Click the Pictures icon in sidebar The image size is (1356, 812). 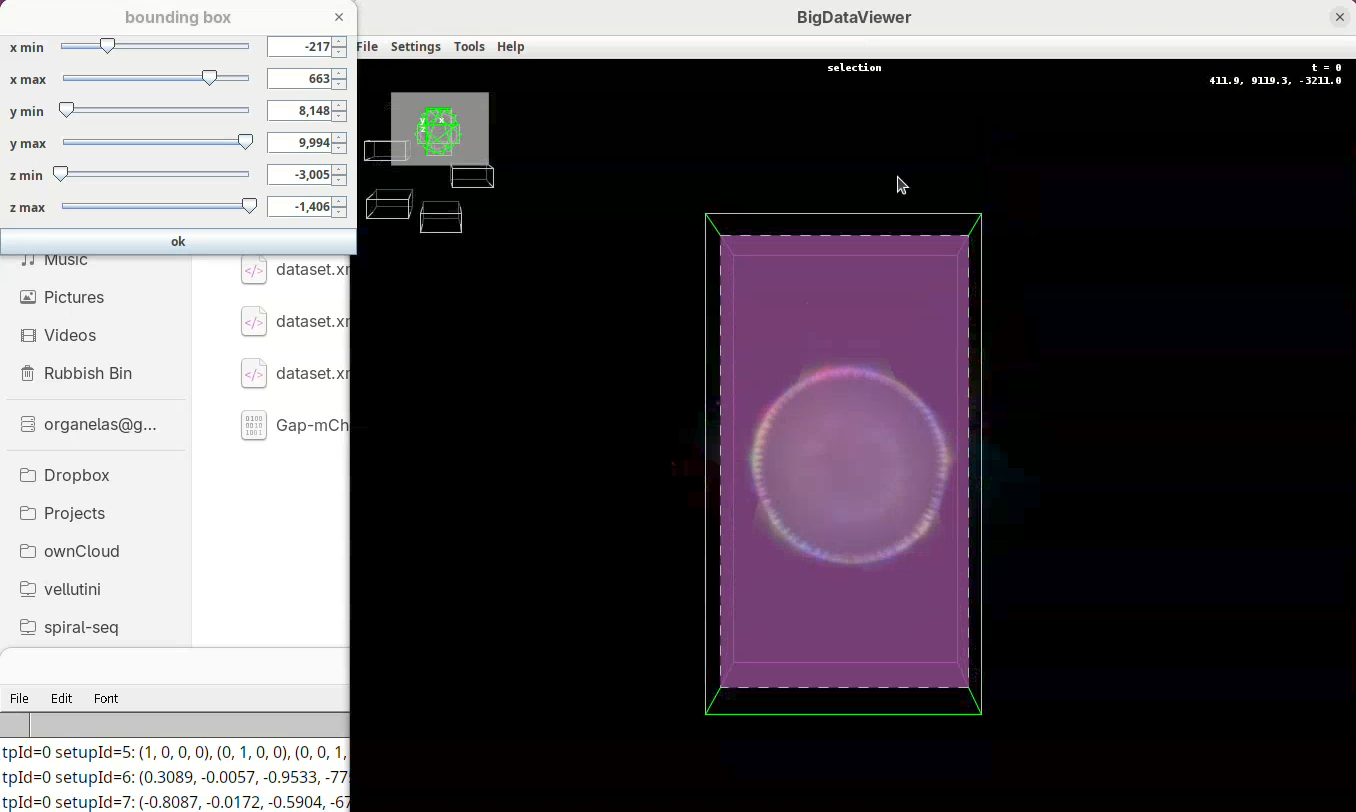click(28, 297)
